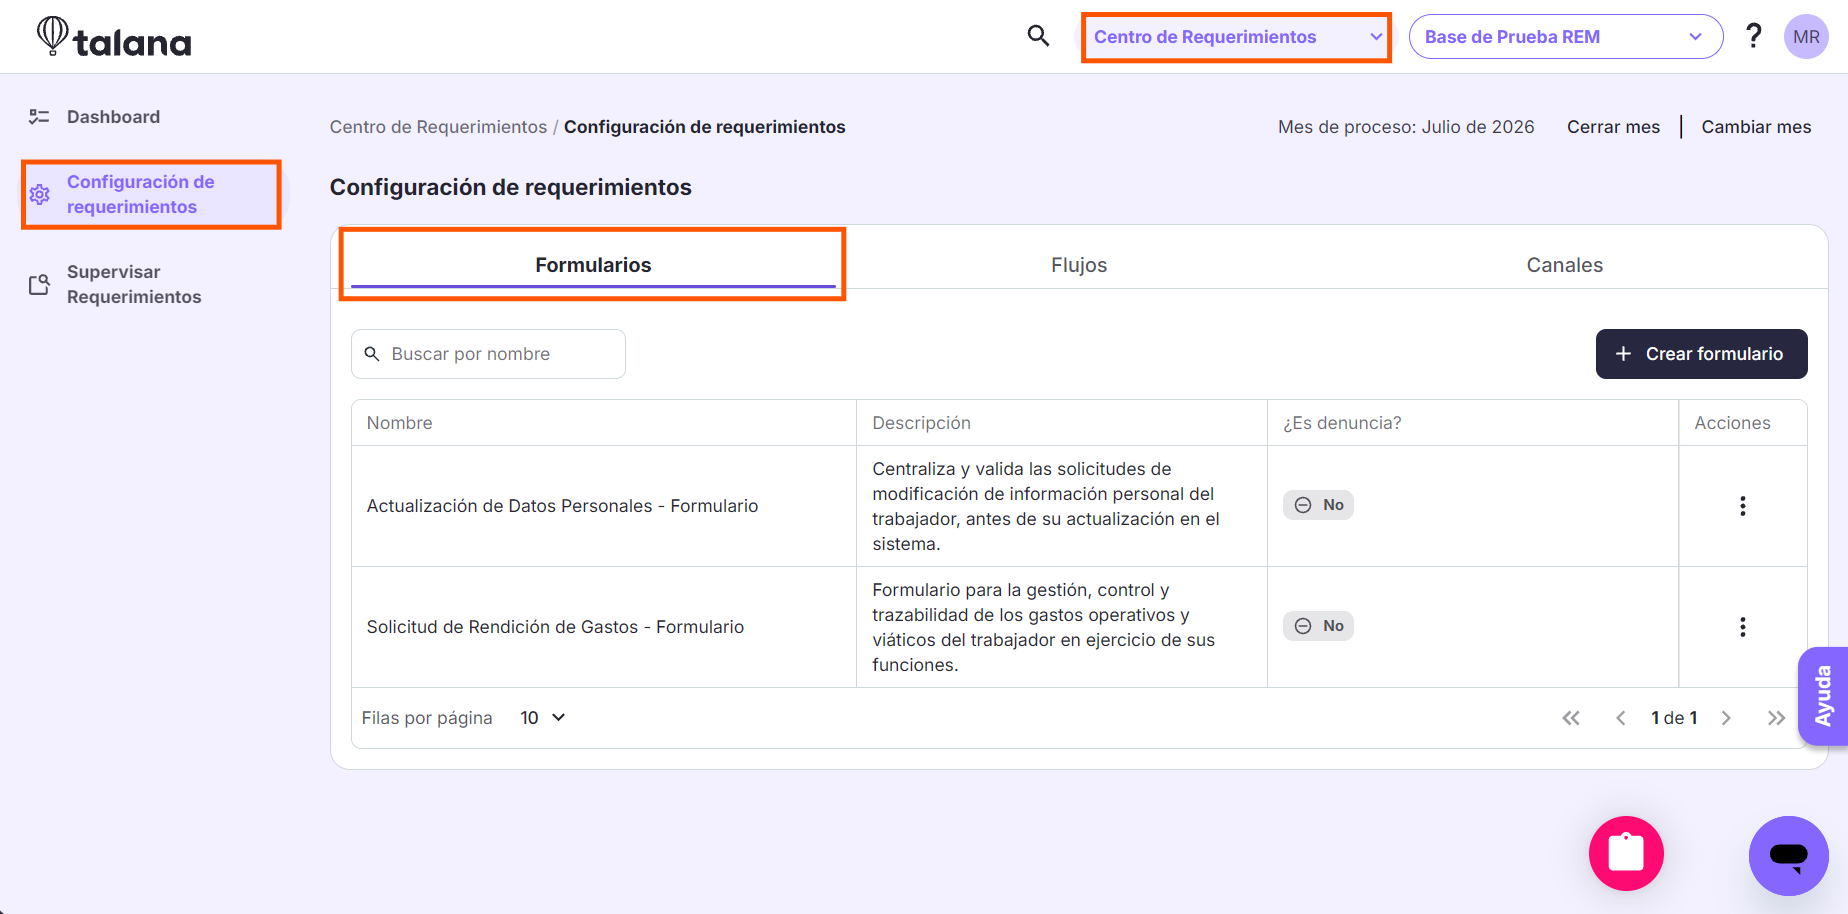Go to previous page of table
This screenshot has width=1848, height=914.
click(x=1621, y=718)
